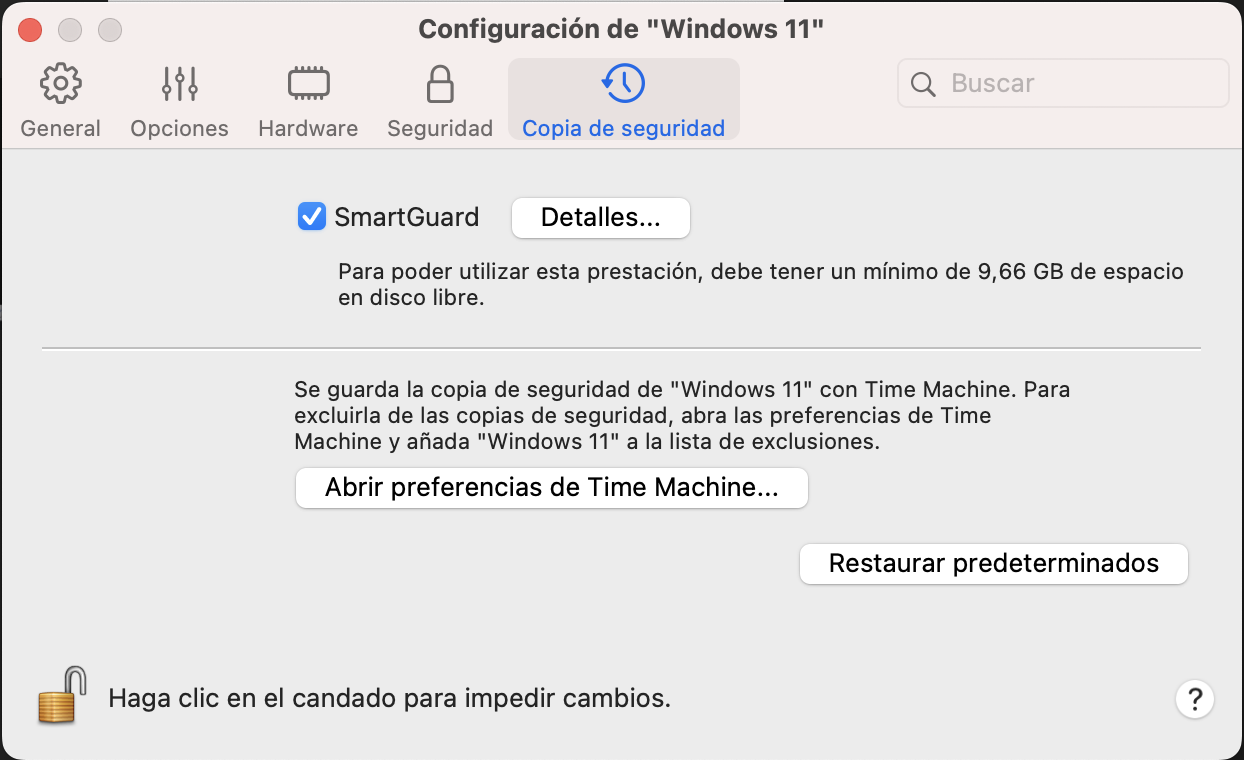Open SmartGuard Detalles... button
1244x760 pixels.
click(600, 218)
